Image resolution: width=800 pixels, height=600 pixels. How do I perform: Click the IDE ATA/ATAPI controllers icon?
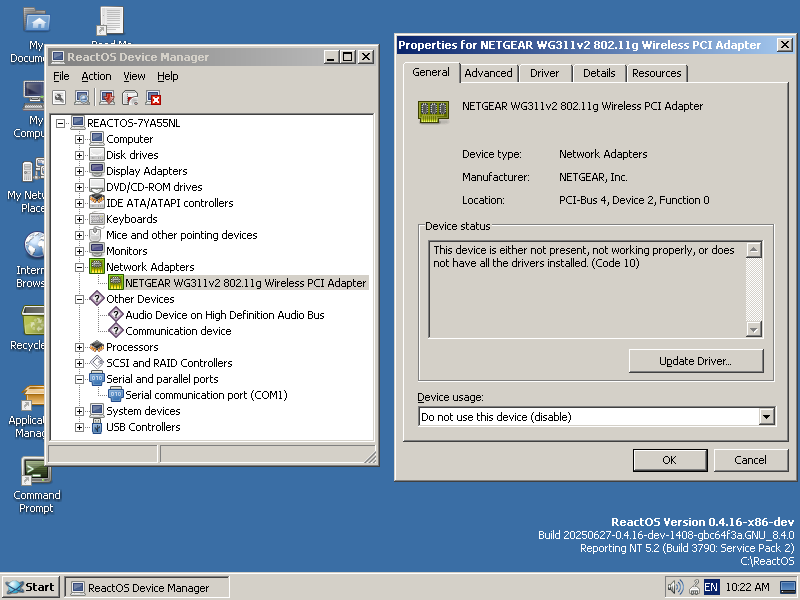(96, 203)
